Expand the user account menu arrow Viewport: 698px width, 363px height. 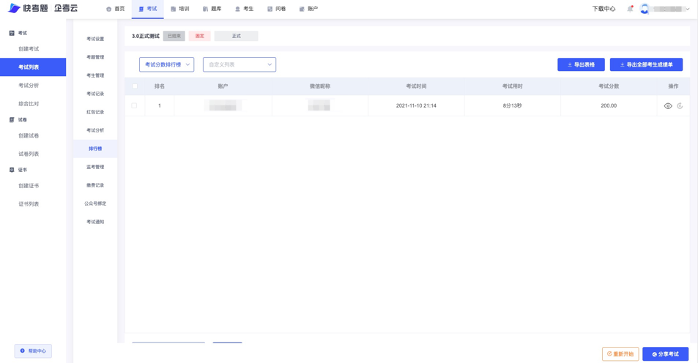coord(688,9)
